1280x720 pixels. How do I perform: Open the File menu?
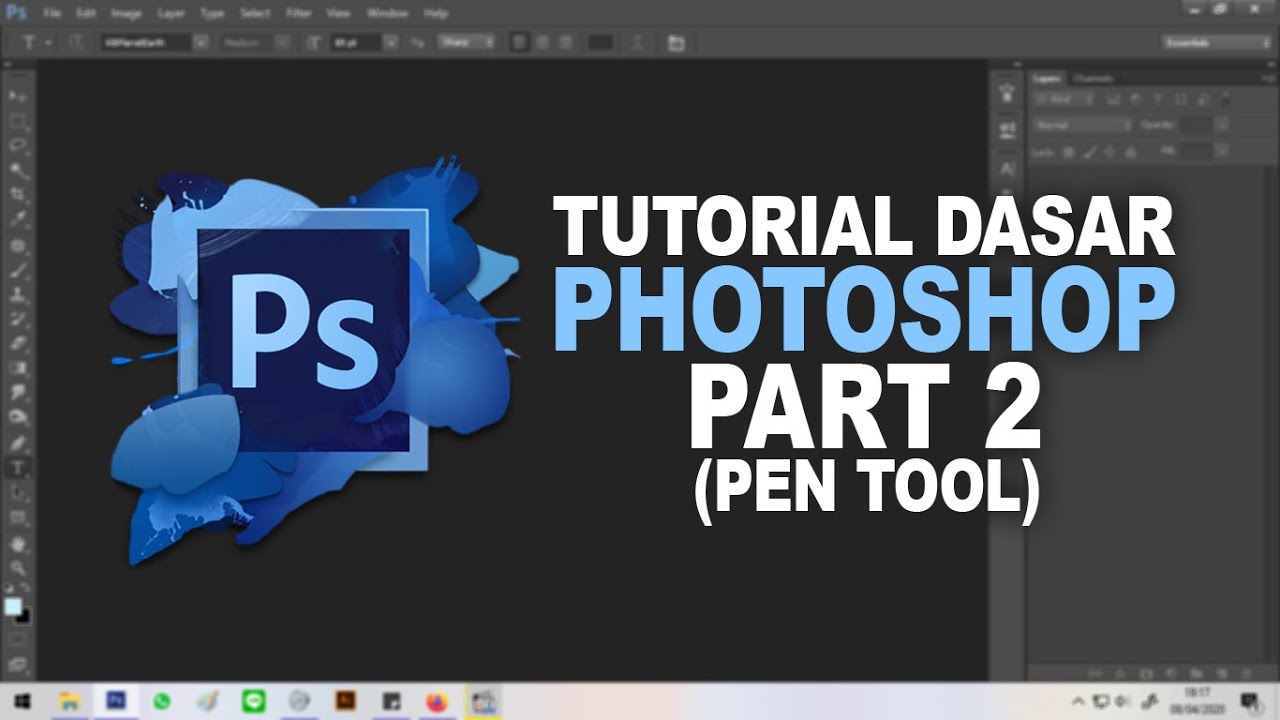52,14
